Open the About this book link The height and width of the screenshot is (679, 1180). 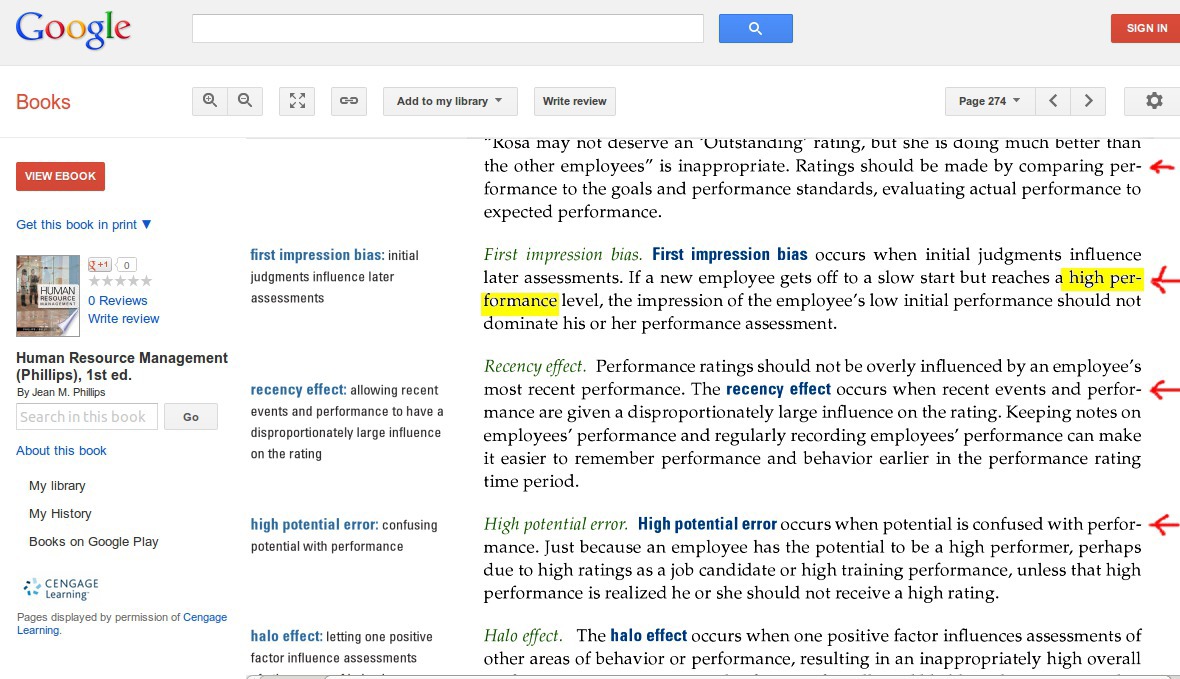(61, 451)
